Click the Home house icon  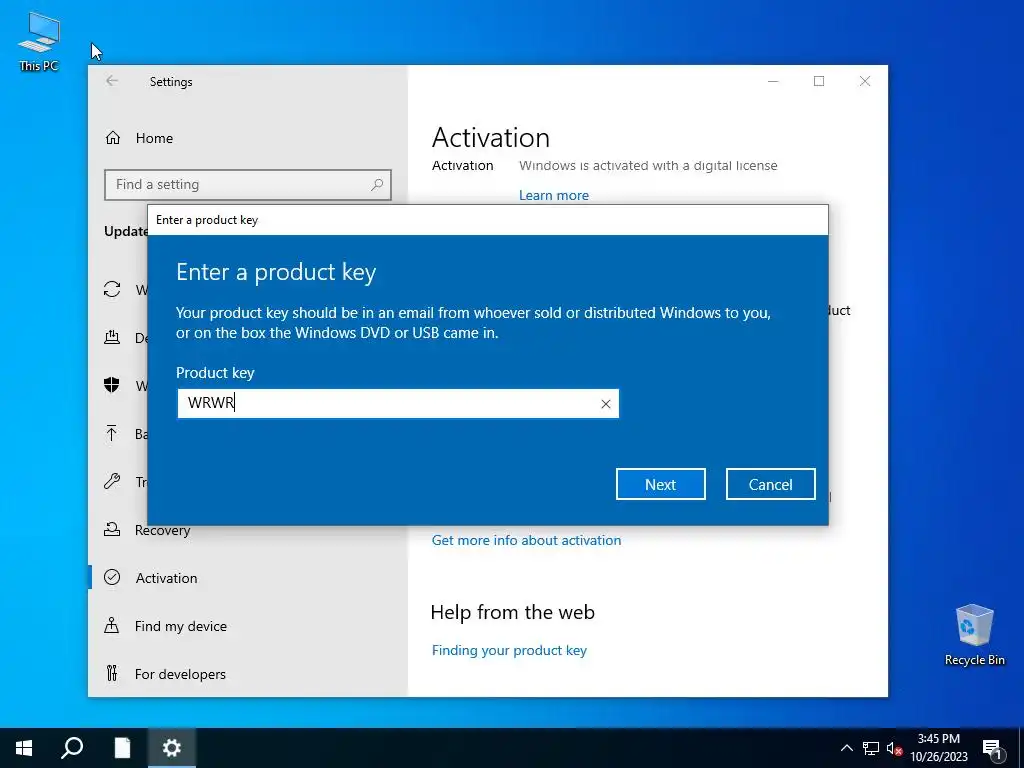113,138
